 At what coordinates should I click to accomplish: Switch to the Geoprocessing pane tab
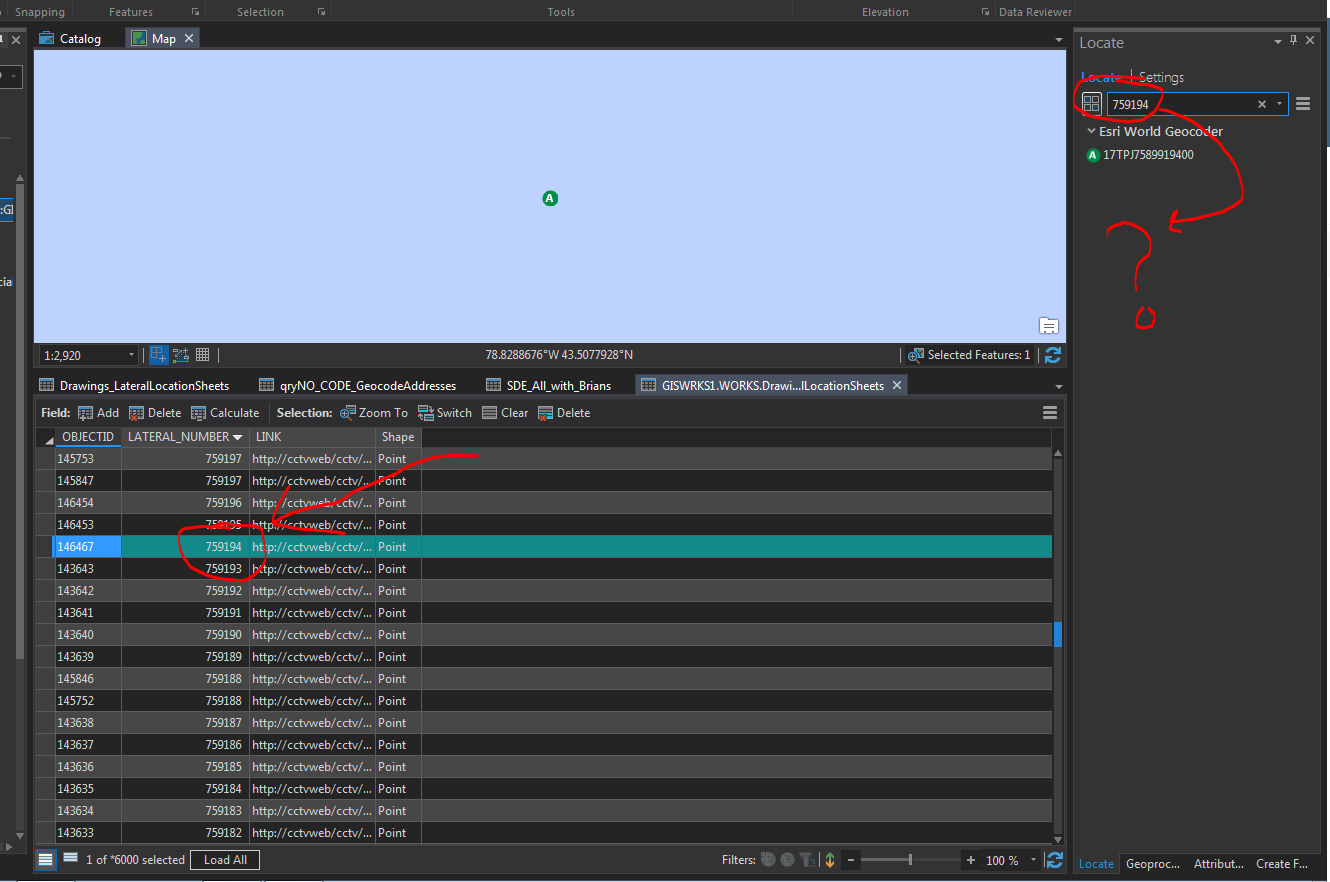point(1152,864)
